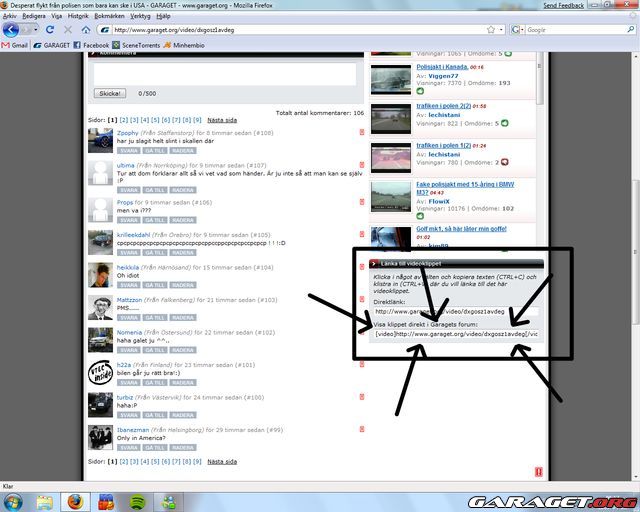Open the Verktyg menu
The image size is (640, 512).
pyautogui.click(x=140, y=17)
